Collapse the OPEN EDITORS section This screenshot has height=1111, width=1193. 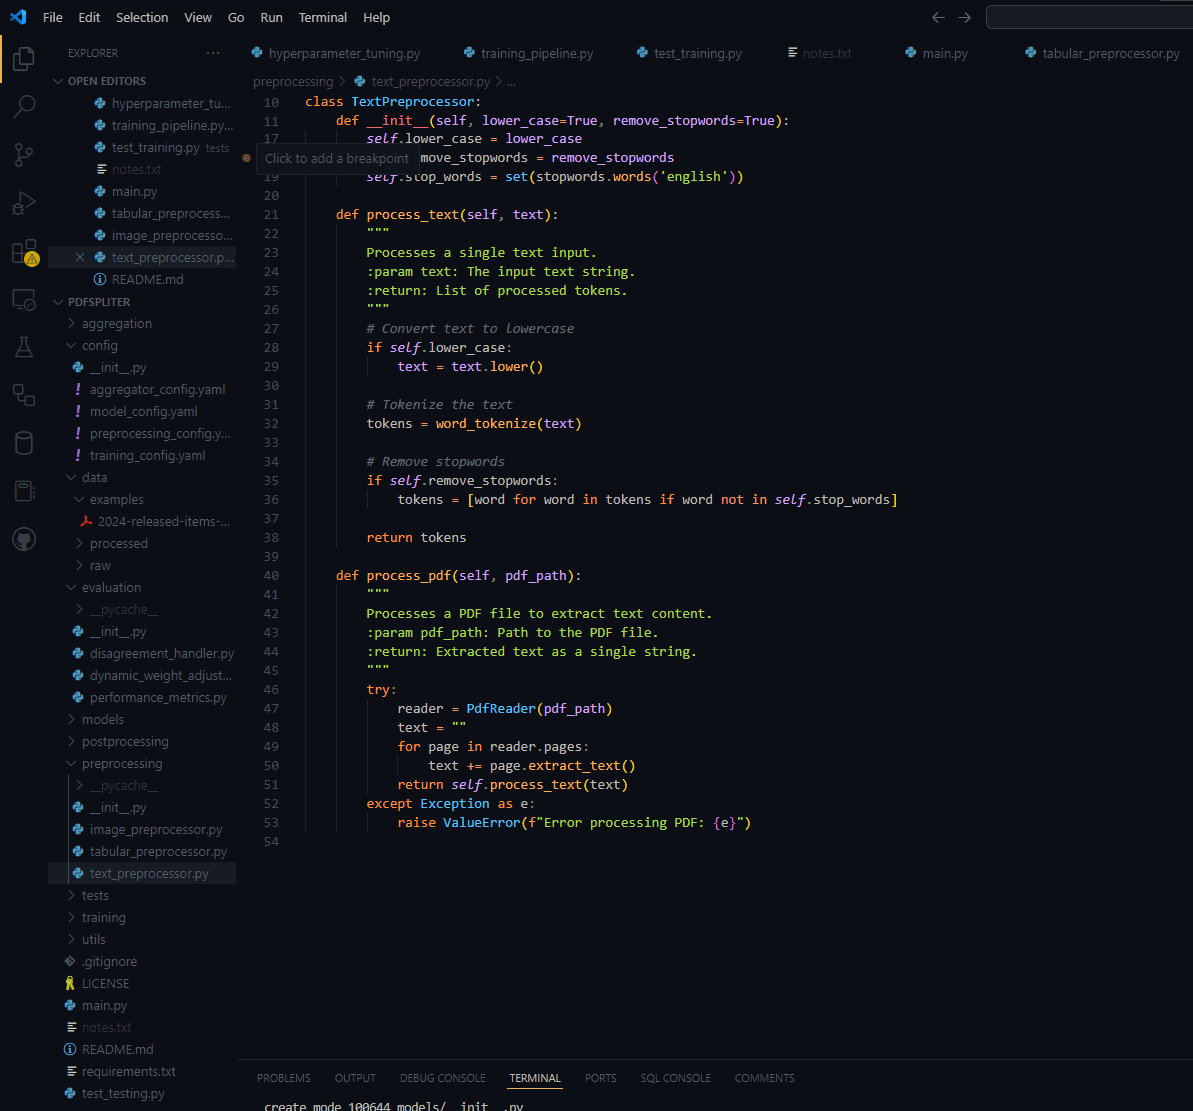tap(106, 81)
